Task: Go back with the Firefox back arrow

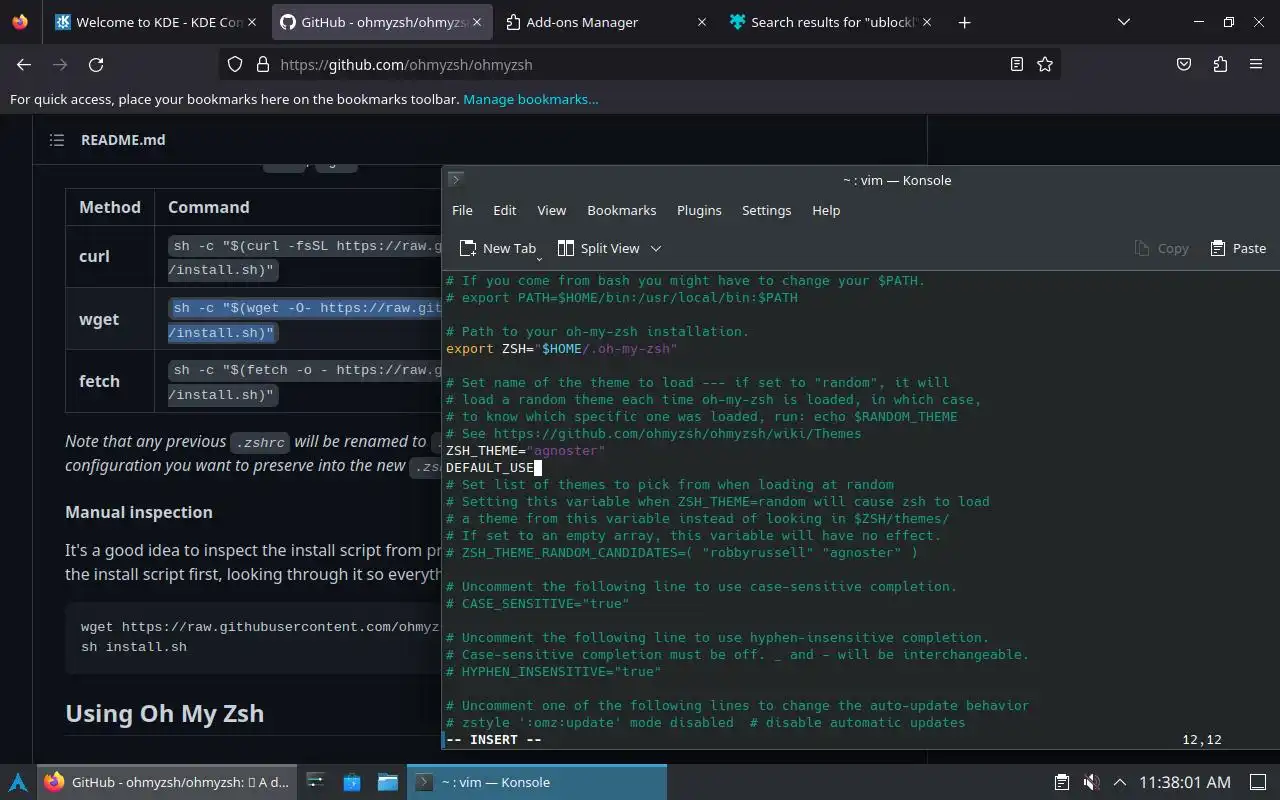Action: pos(24,64)
